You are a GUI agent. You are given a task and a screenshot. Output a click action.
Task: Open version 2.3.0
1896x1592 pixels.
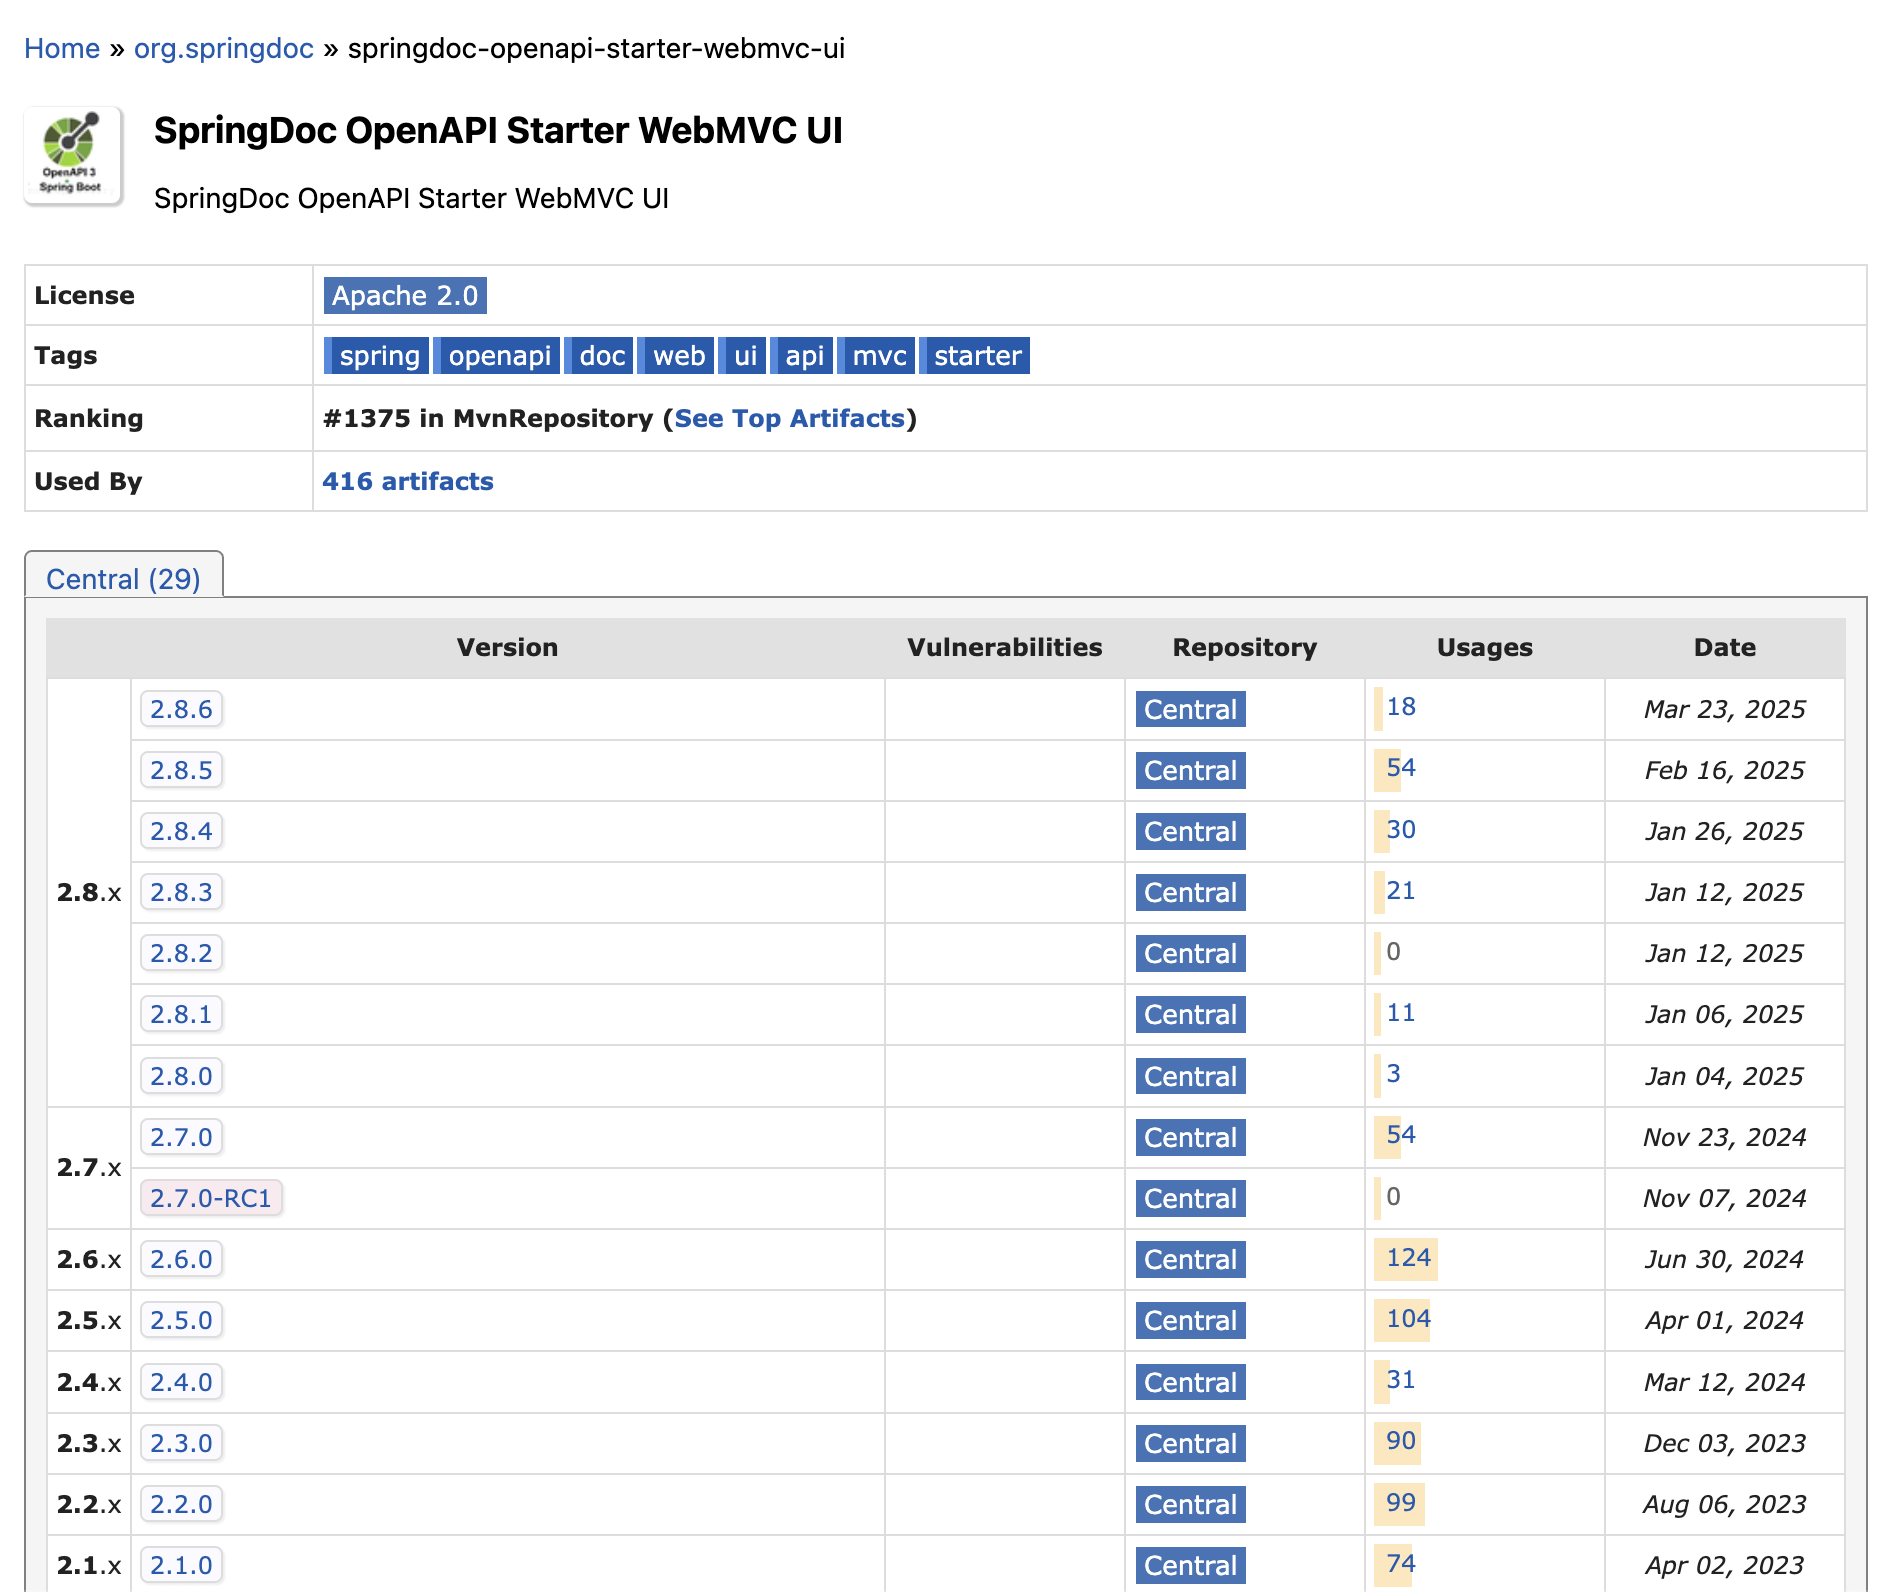click(181, 1443)
